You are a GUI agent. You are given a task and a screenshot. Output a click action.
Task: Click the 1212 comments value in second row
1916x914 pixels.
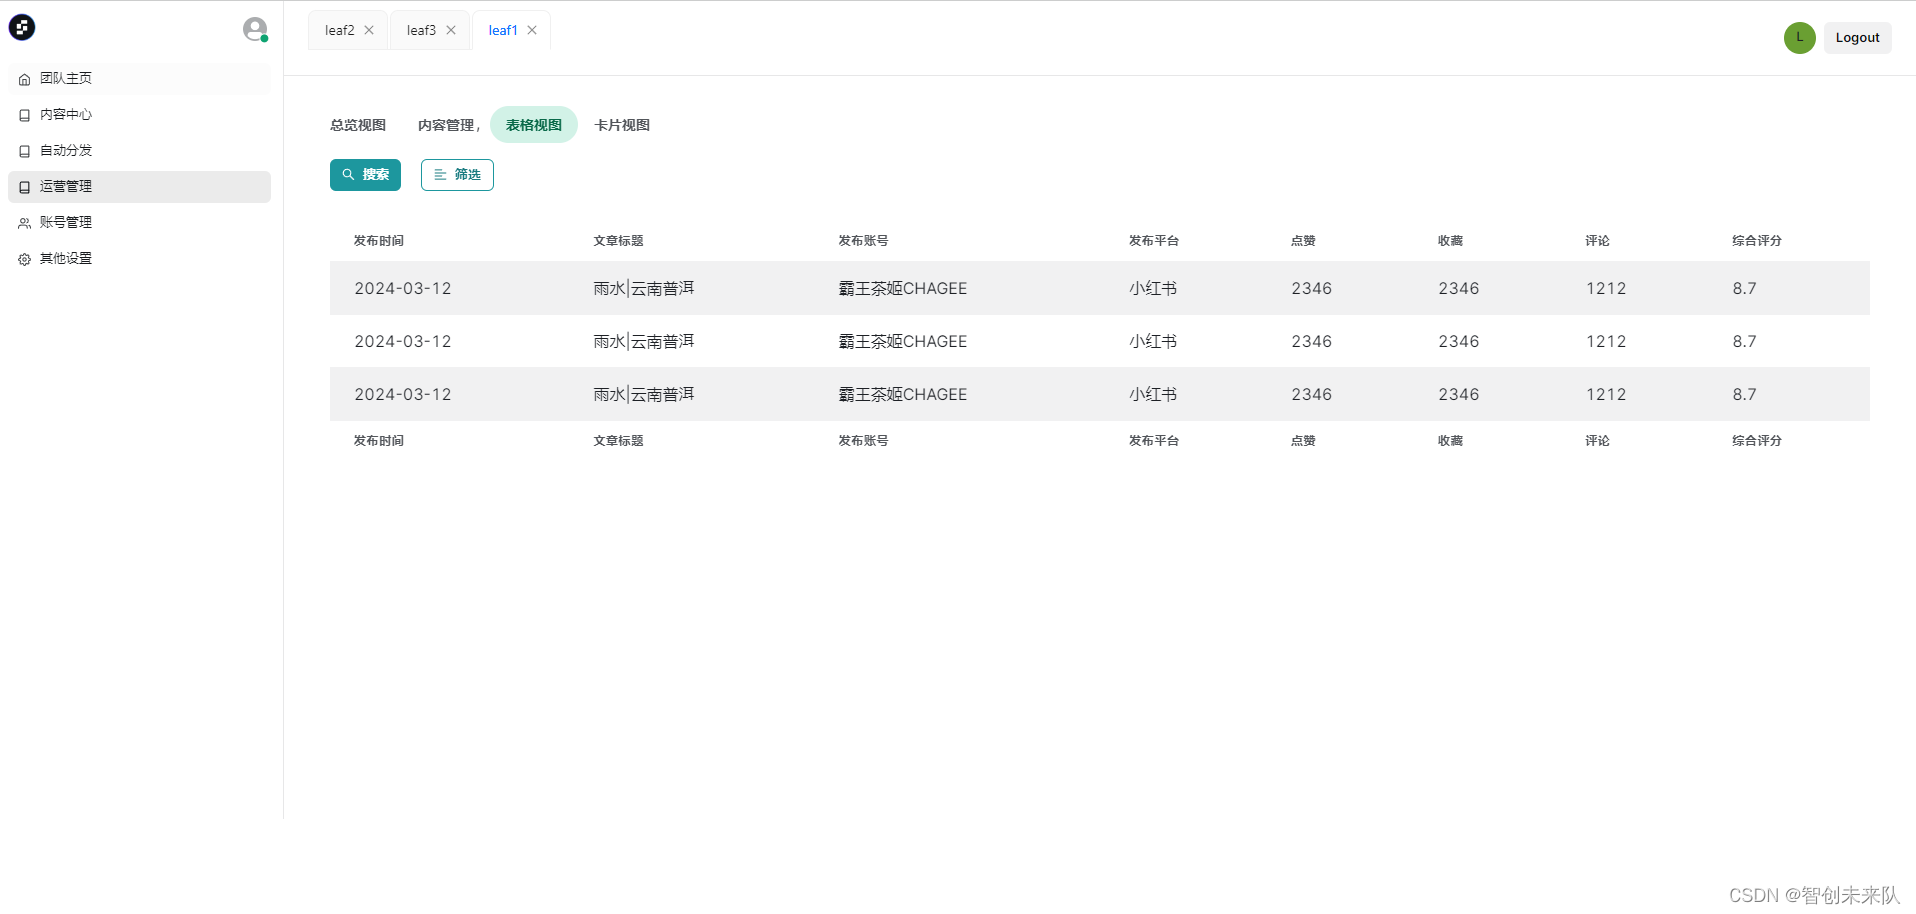tap(1606, 342)
